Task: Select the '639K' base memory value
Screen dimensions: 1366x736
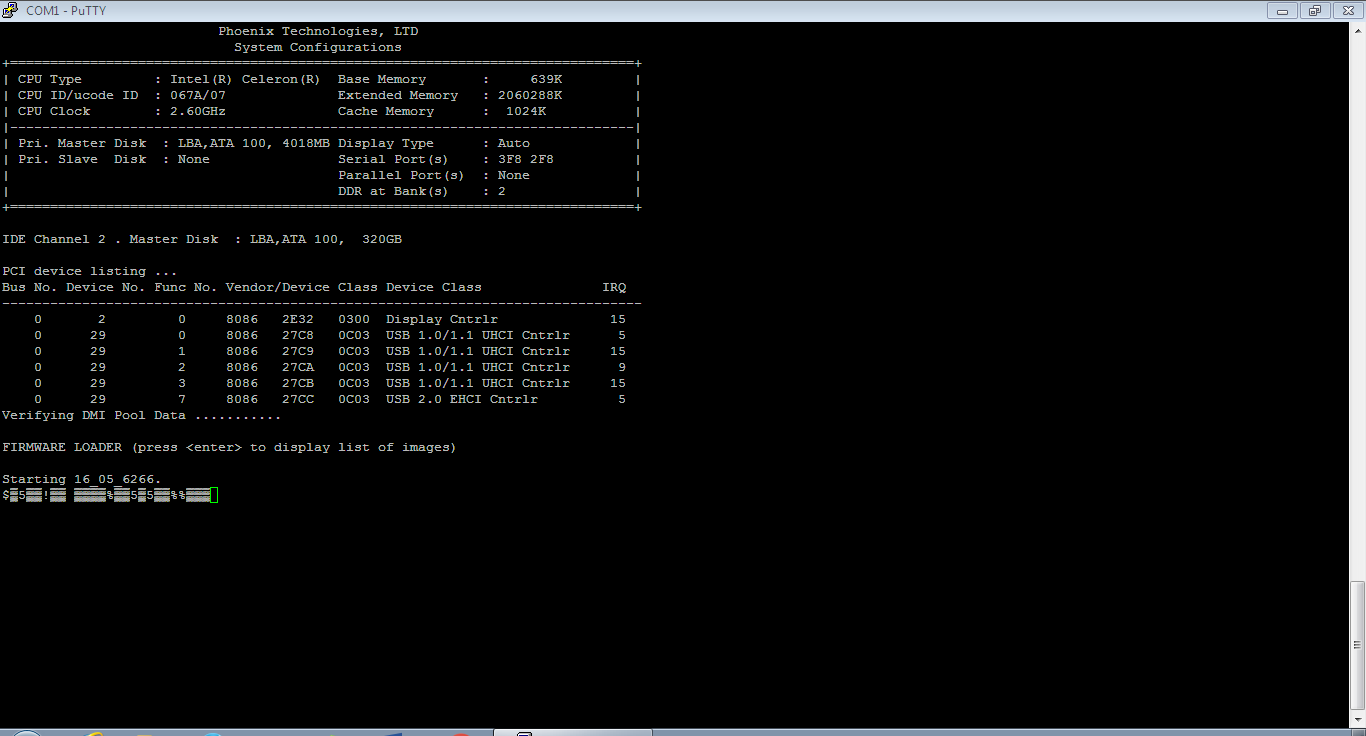Action: tap(546, 80)
